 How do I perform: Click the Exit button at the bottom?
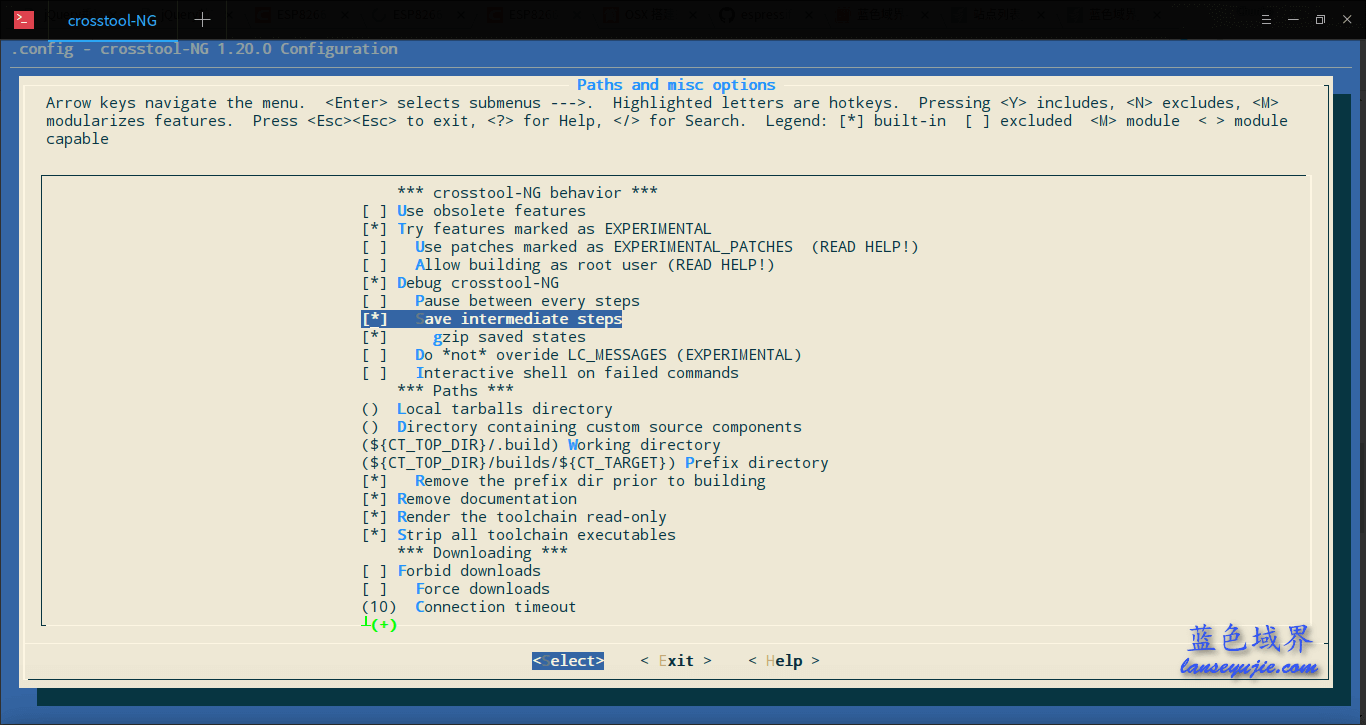coord(676,661)
